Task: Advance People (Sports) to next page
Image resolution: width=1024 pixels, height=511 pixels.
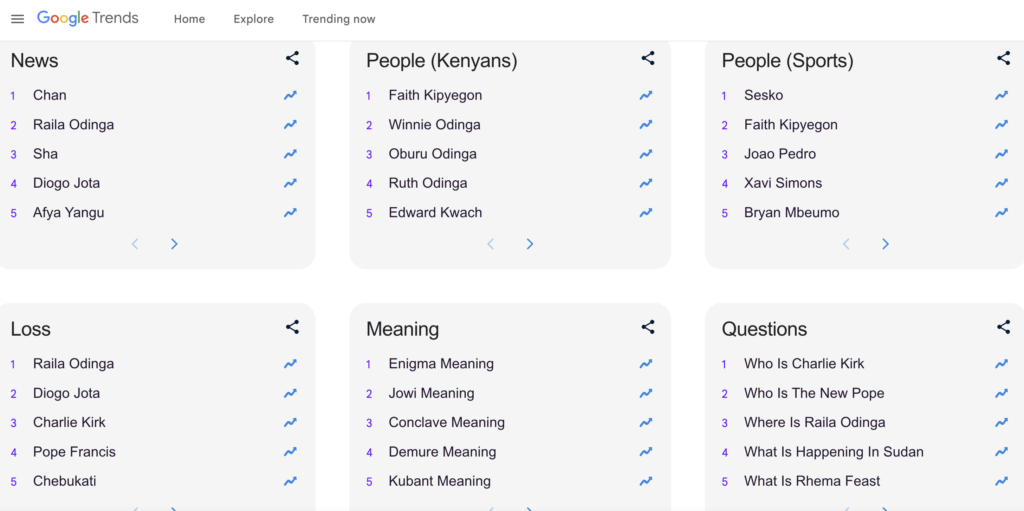Action: [885, 244]
